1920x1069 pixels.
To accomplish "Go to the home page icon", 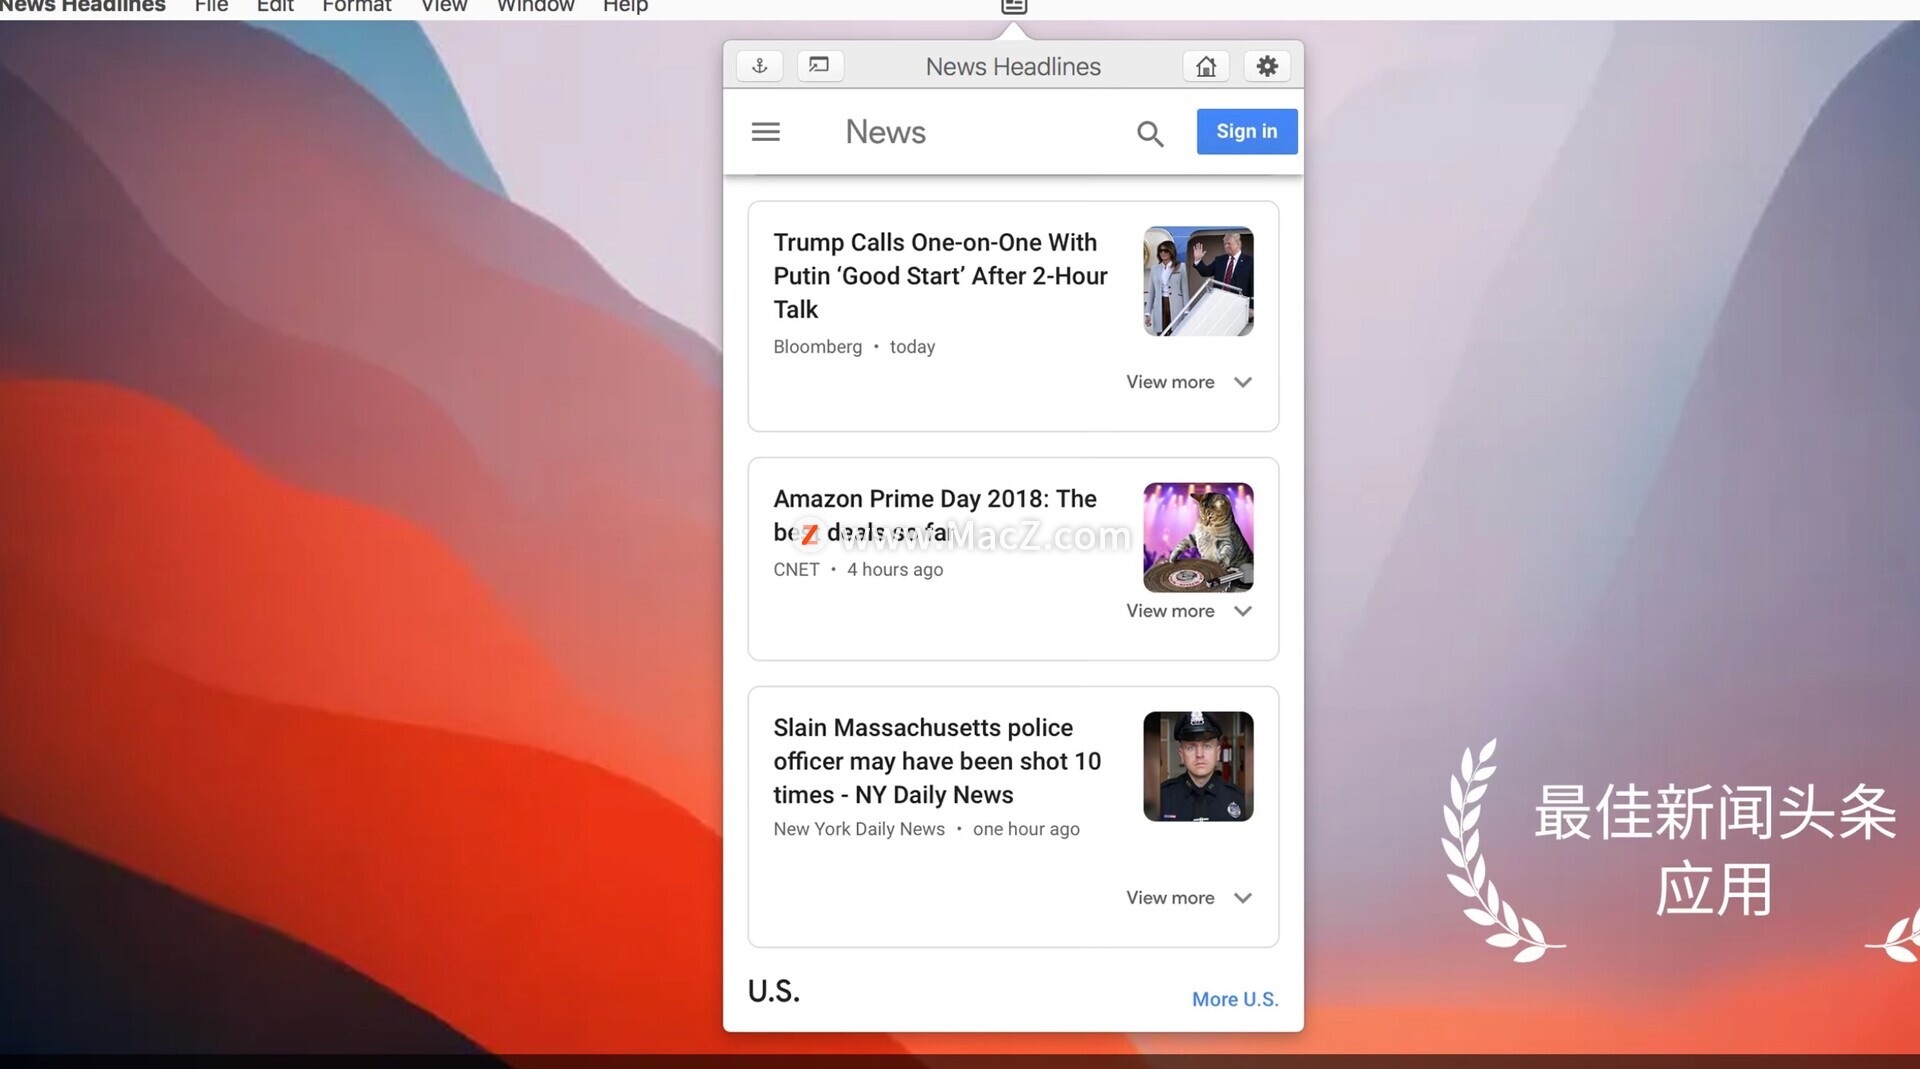I will click(x=1206, y=66).
